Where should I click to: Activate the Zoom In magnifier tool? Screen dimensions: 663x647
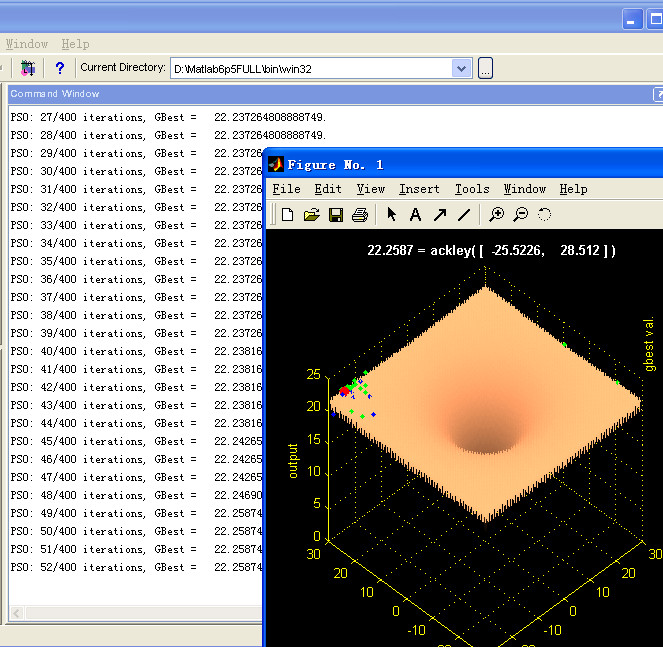pyautogui.click(x=496, y=214)
